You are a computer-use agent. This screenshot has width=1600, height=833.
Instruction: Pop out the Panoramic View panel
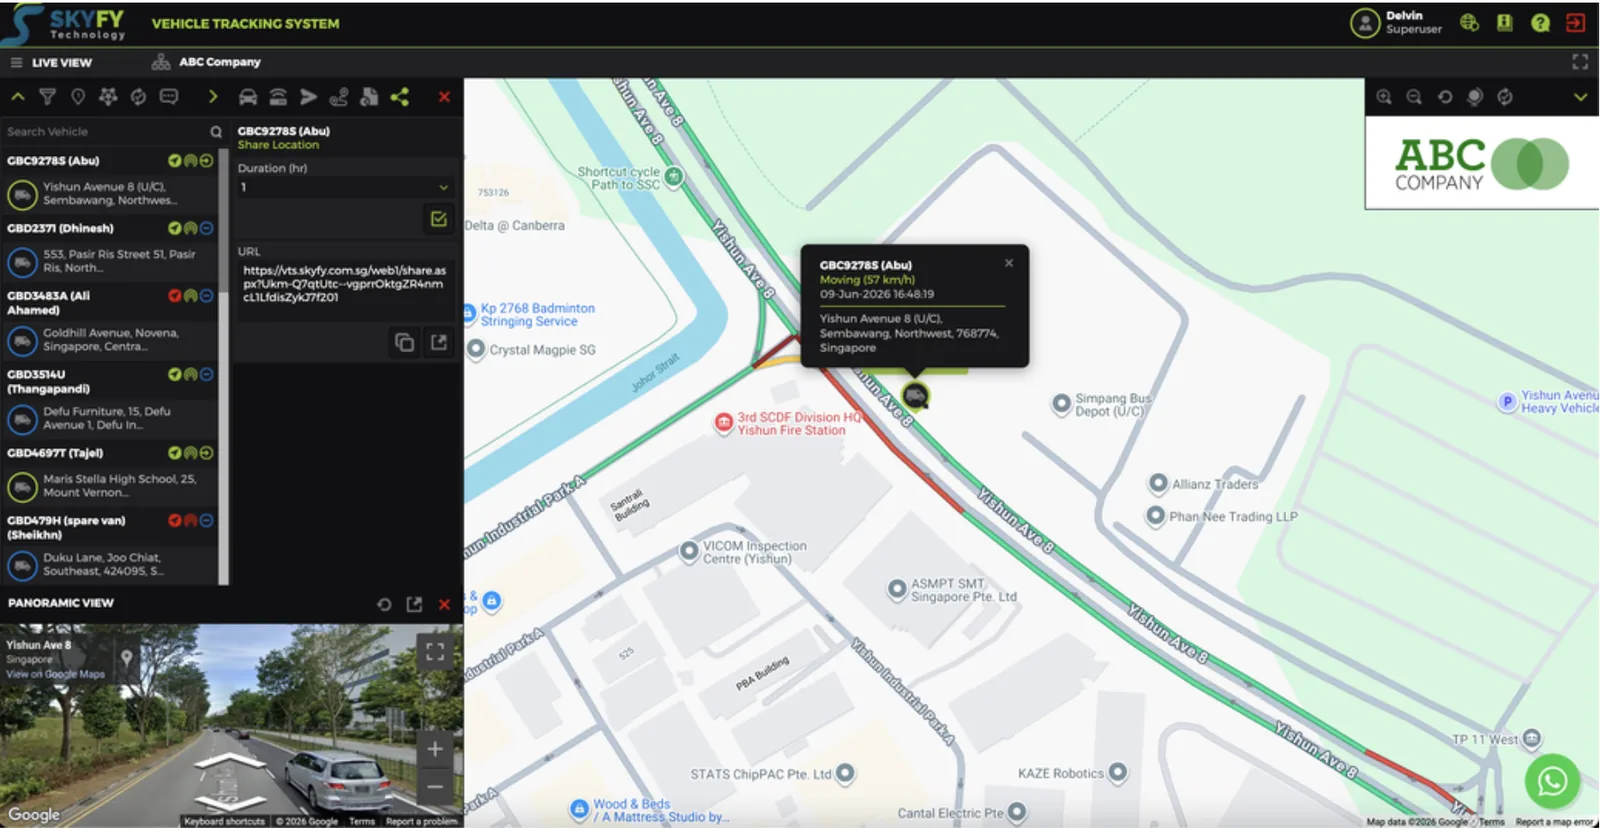pos(414,605)
